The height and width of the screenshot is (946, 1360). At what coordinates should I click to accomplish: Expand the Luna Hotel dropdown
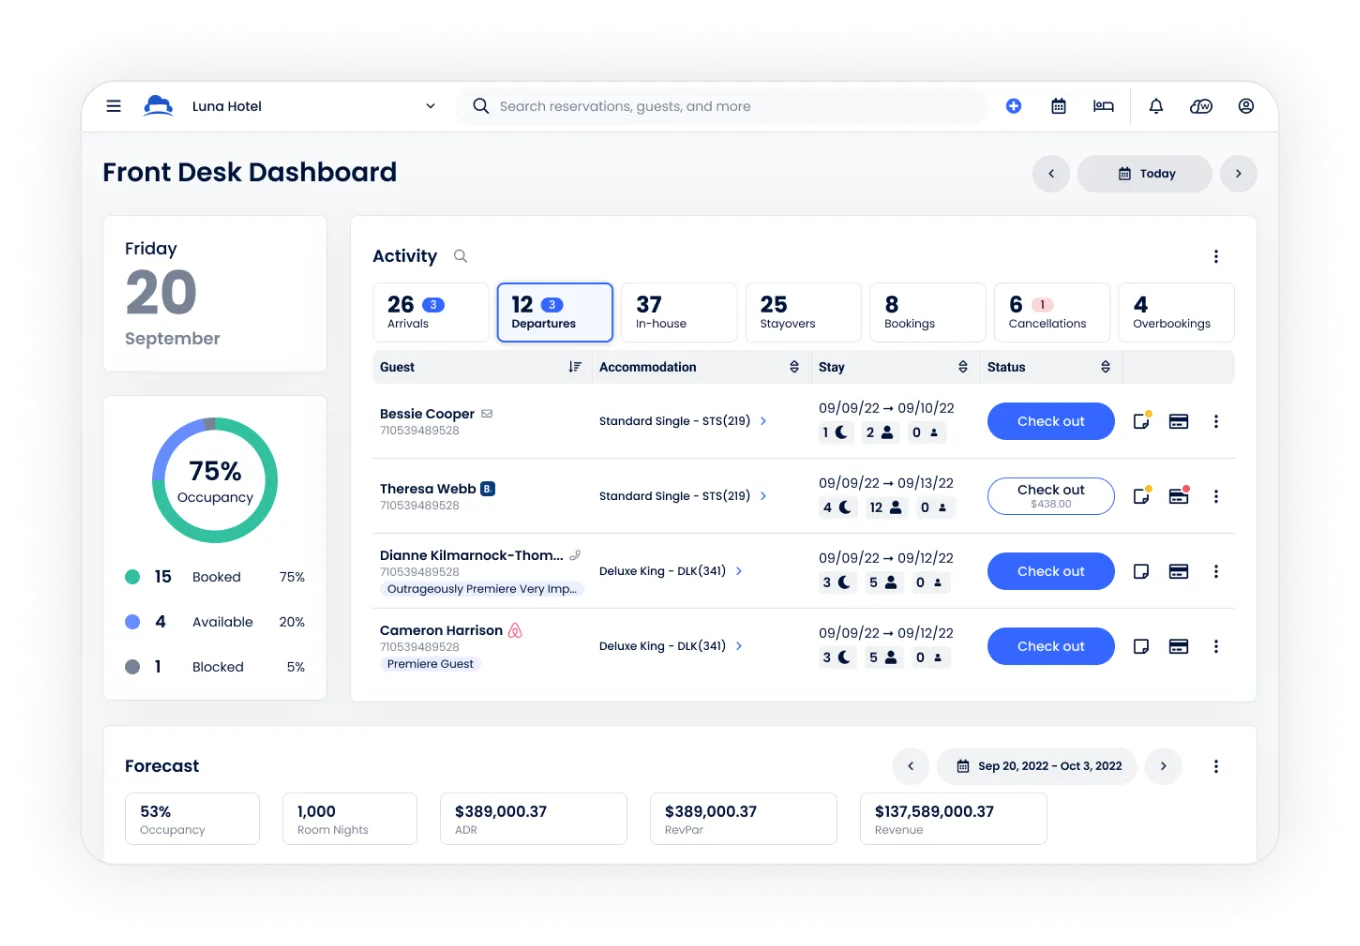(430, 105)
